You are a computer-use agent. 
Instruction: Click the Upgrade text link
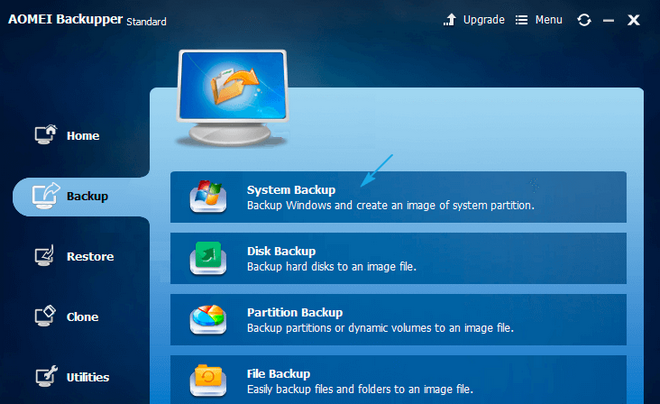click(484, 20)
